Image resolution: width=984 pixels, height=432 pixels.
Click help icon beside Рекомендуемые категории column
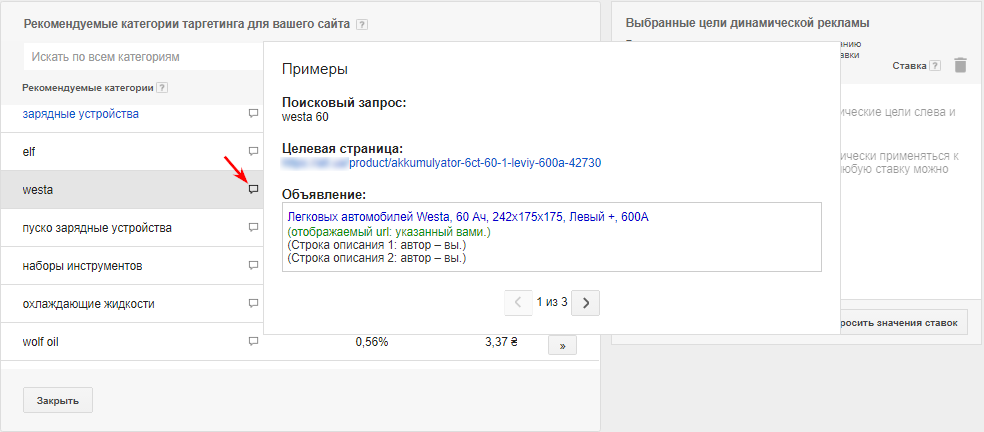(162, 87)
